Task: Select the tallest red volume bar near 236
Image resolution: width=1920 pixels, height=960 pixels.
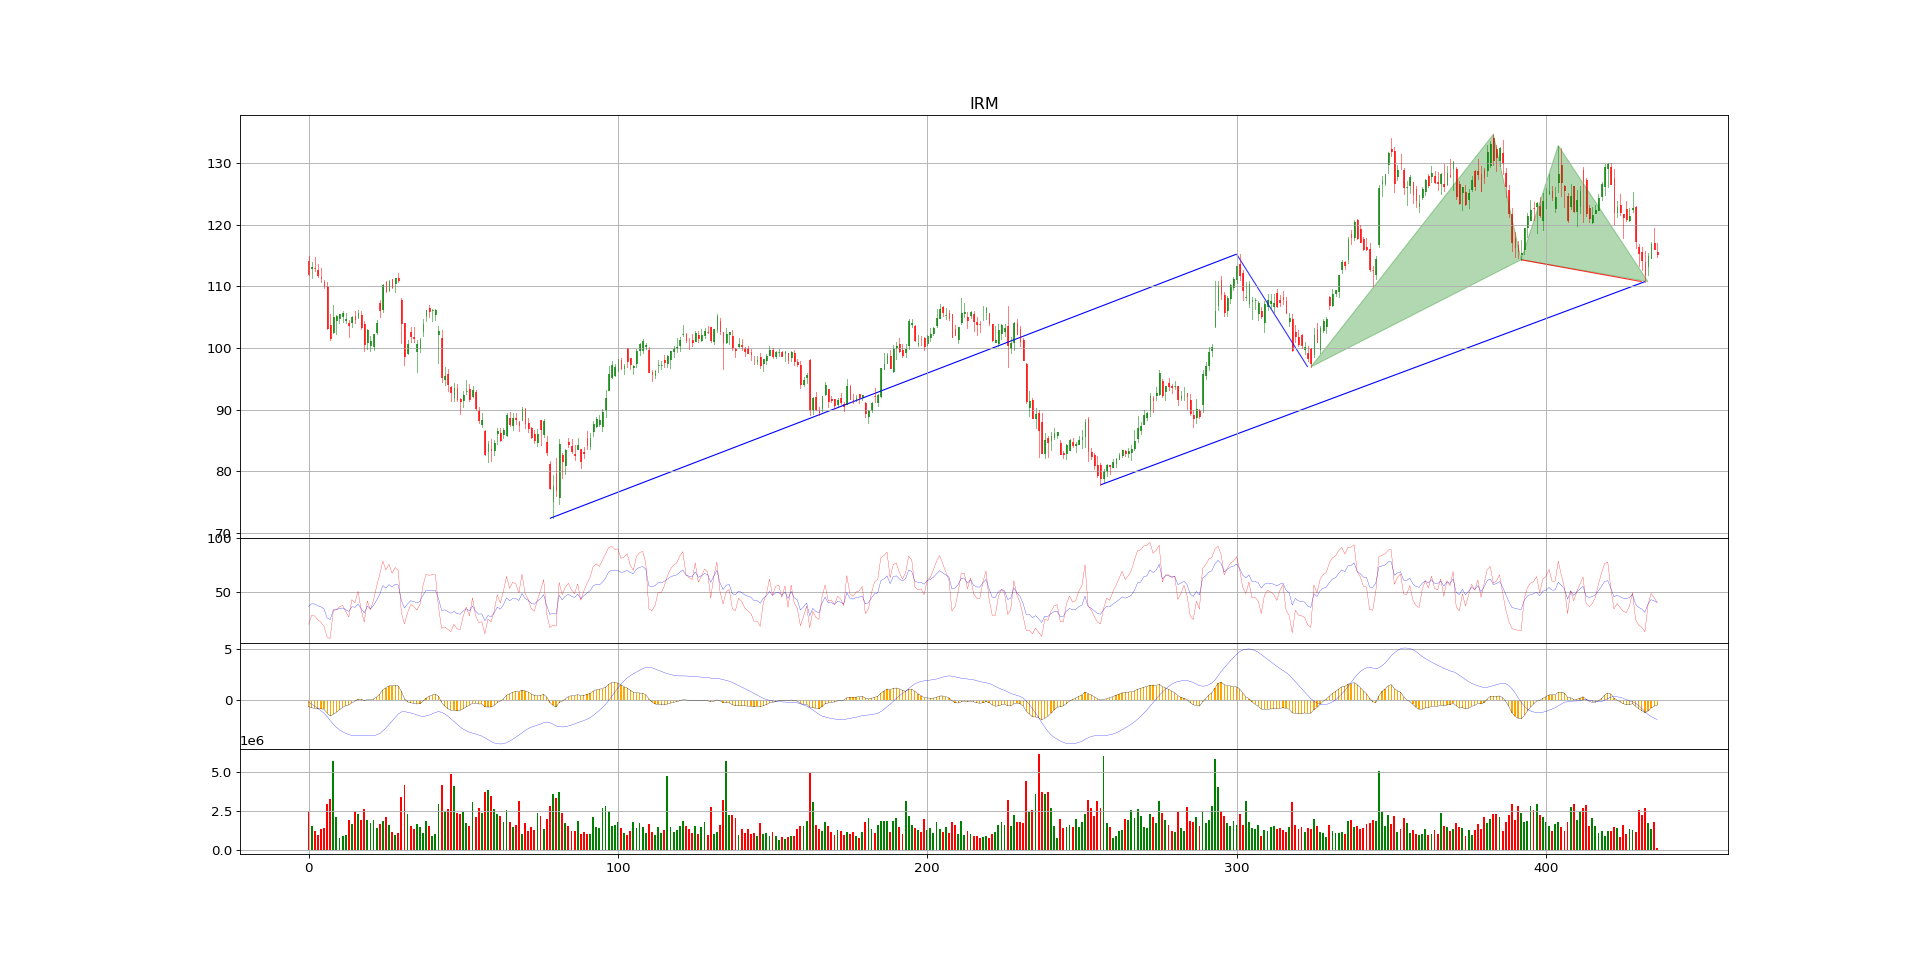Action: tap(1039, 802)
